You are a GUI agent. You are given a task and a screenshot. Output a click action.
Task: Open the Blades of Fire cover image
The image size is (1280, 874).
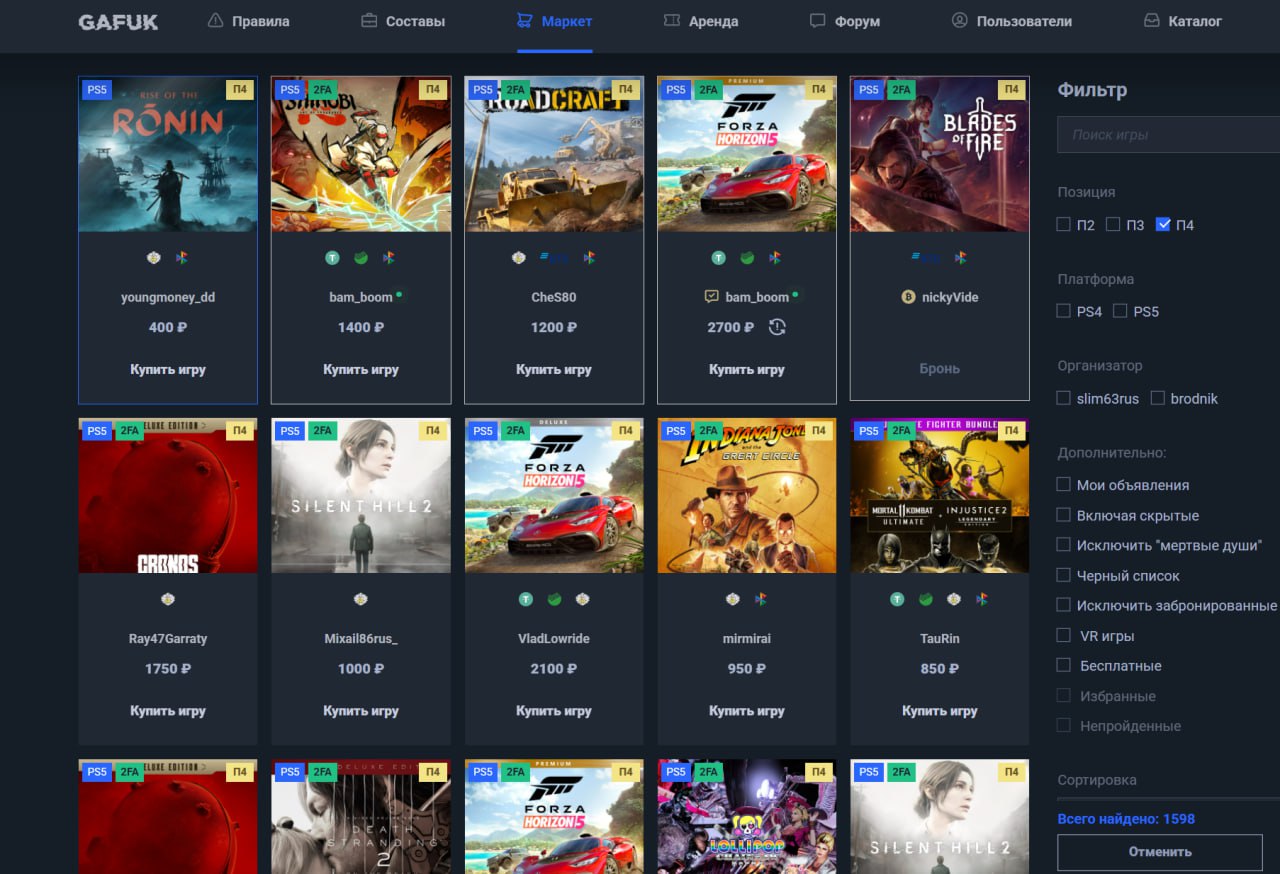coord(940,154)
